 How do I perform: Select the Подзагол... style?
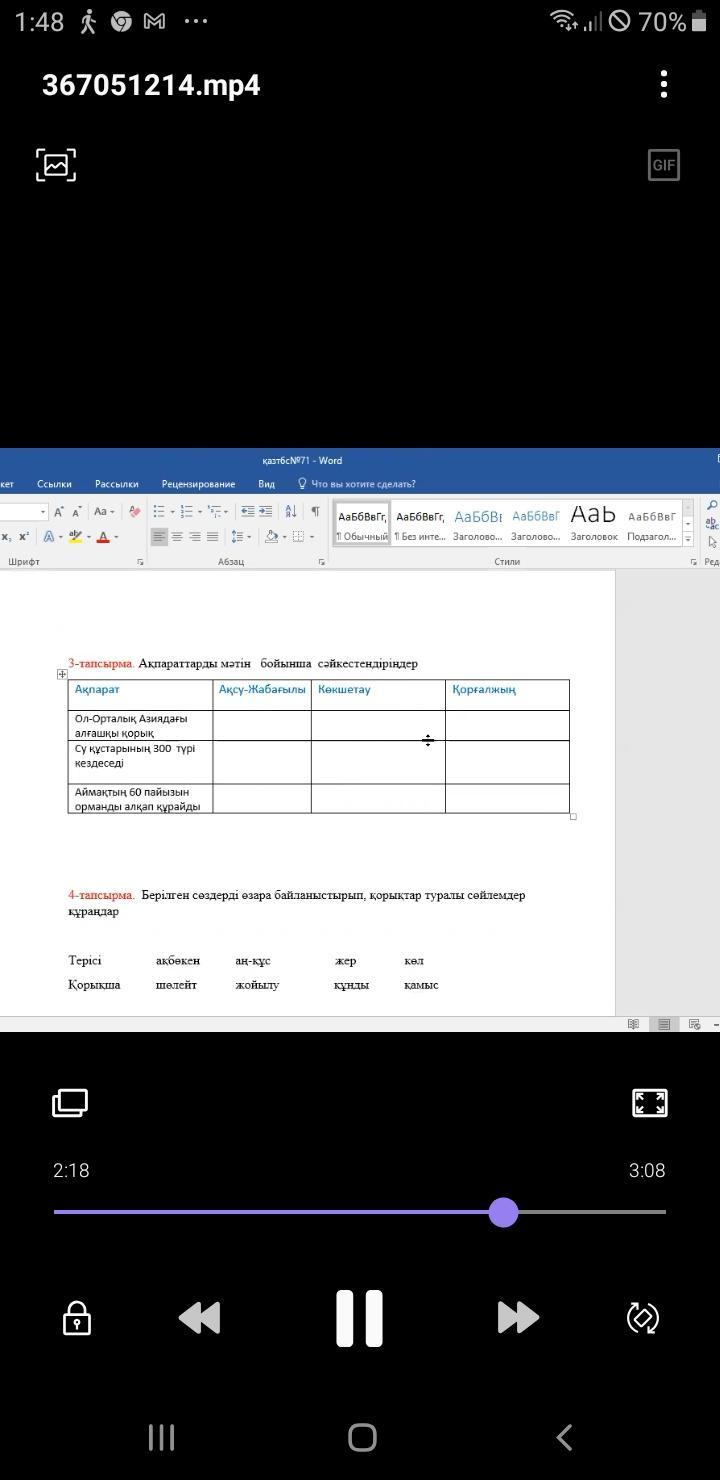pyautogui.click(x=652, y=524)
